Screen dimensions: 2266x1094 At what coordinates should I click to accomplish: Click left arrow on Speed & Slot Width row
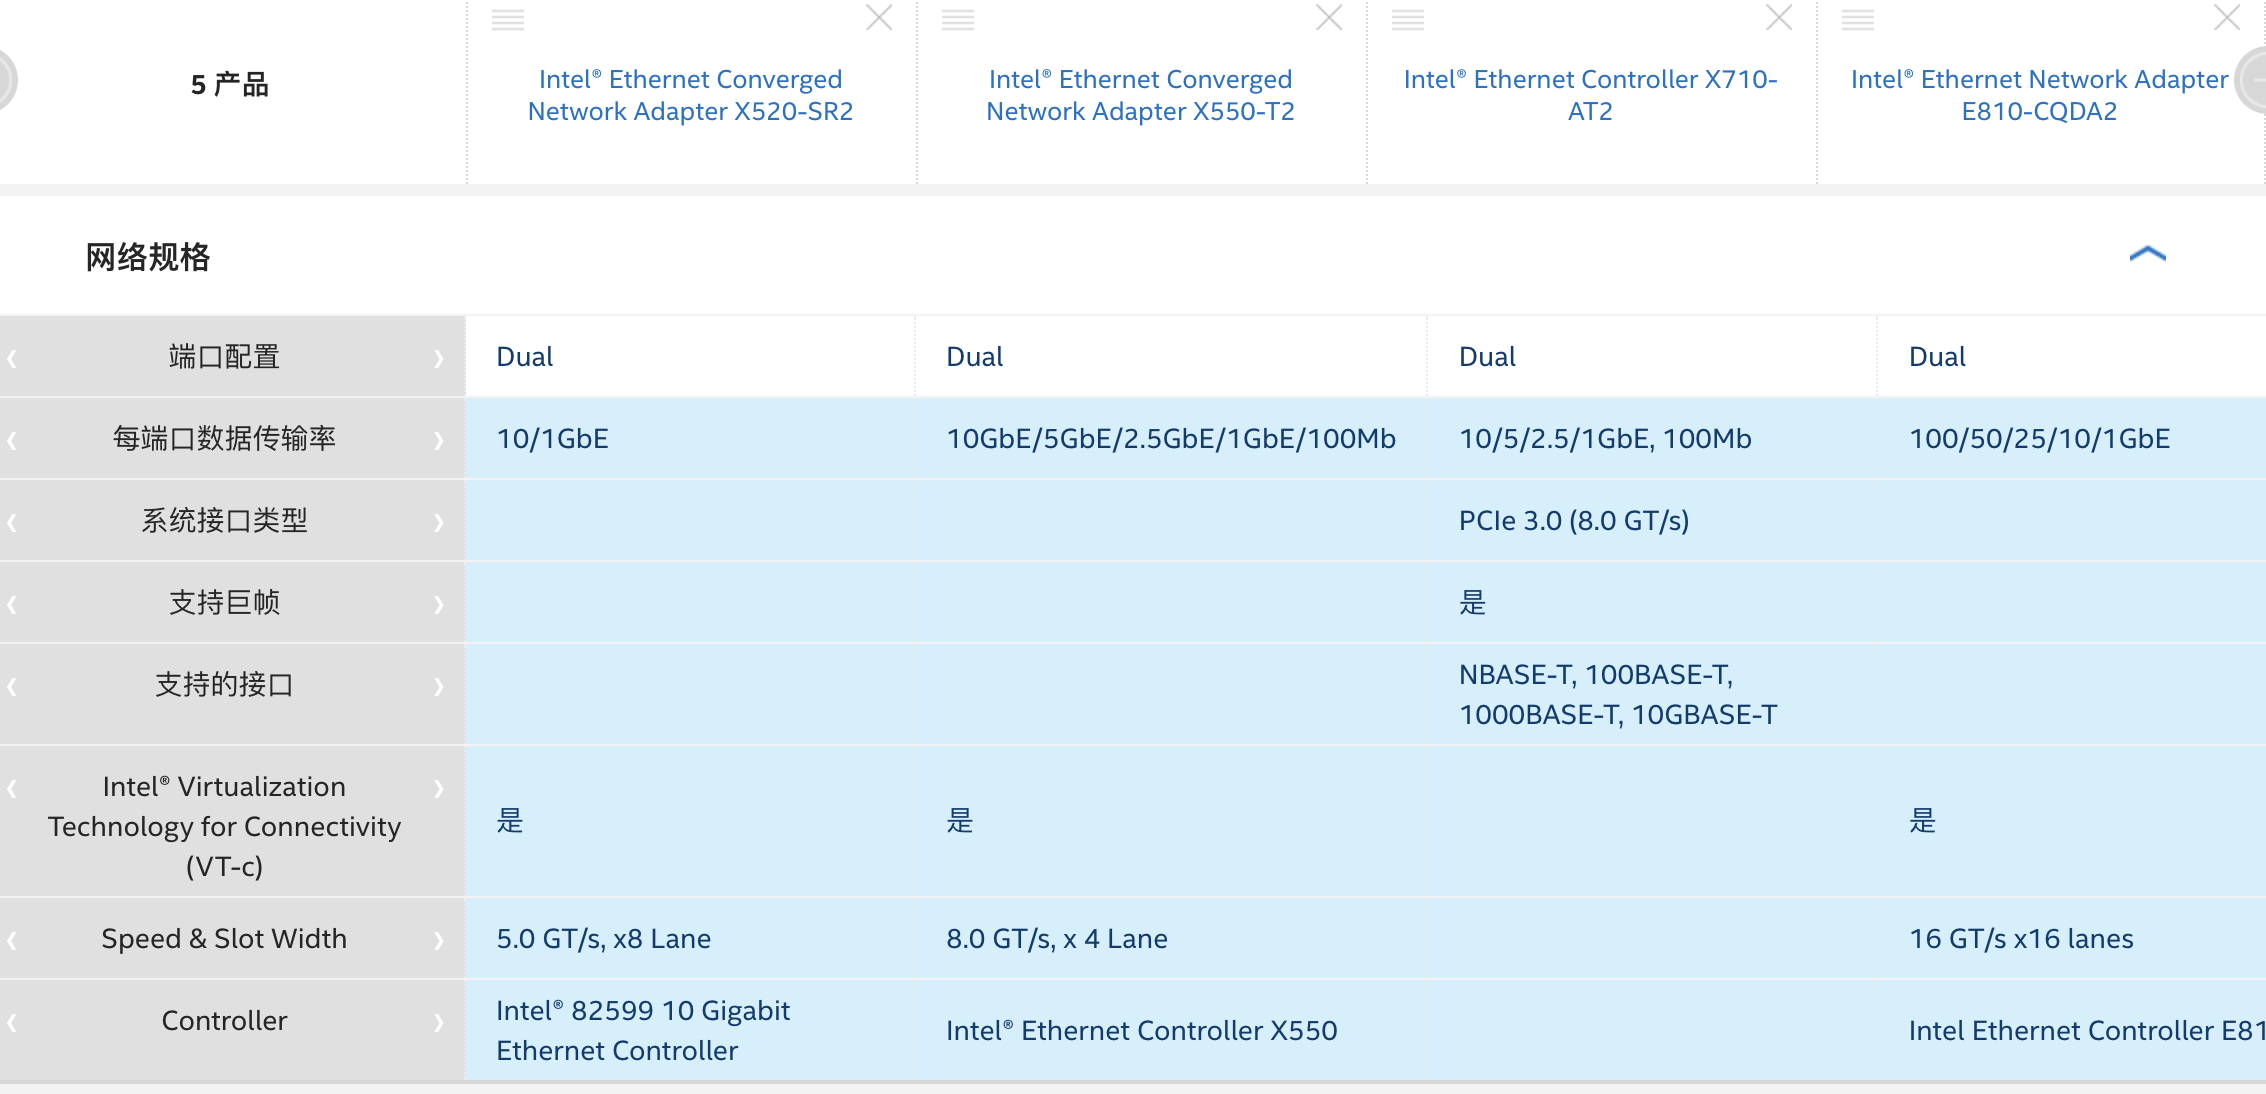[x=12, y=940]
